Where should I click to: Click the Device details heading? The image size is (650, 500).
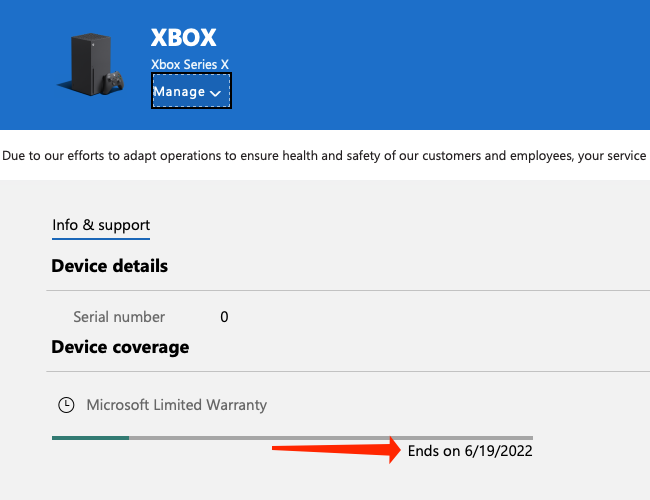[109, 266]
